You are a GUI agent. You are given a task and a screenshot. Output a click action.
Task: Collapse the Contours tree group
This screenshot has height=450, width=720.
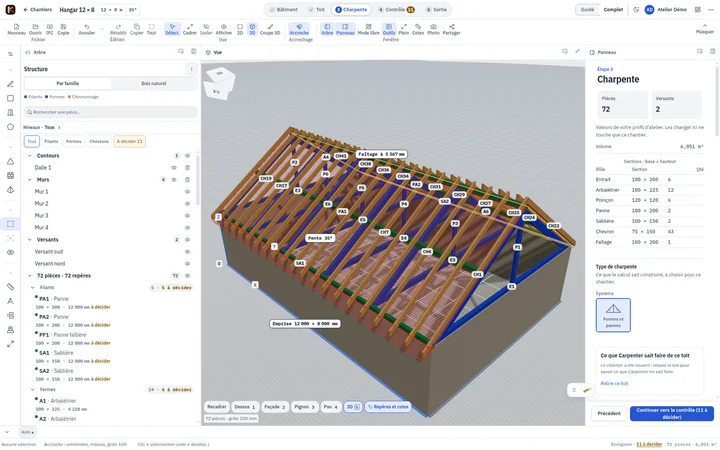tap(30, 156)
